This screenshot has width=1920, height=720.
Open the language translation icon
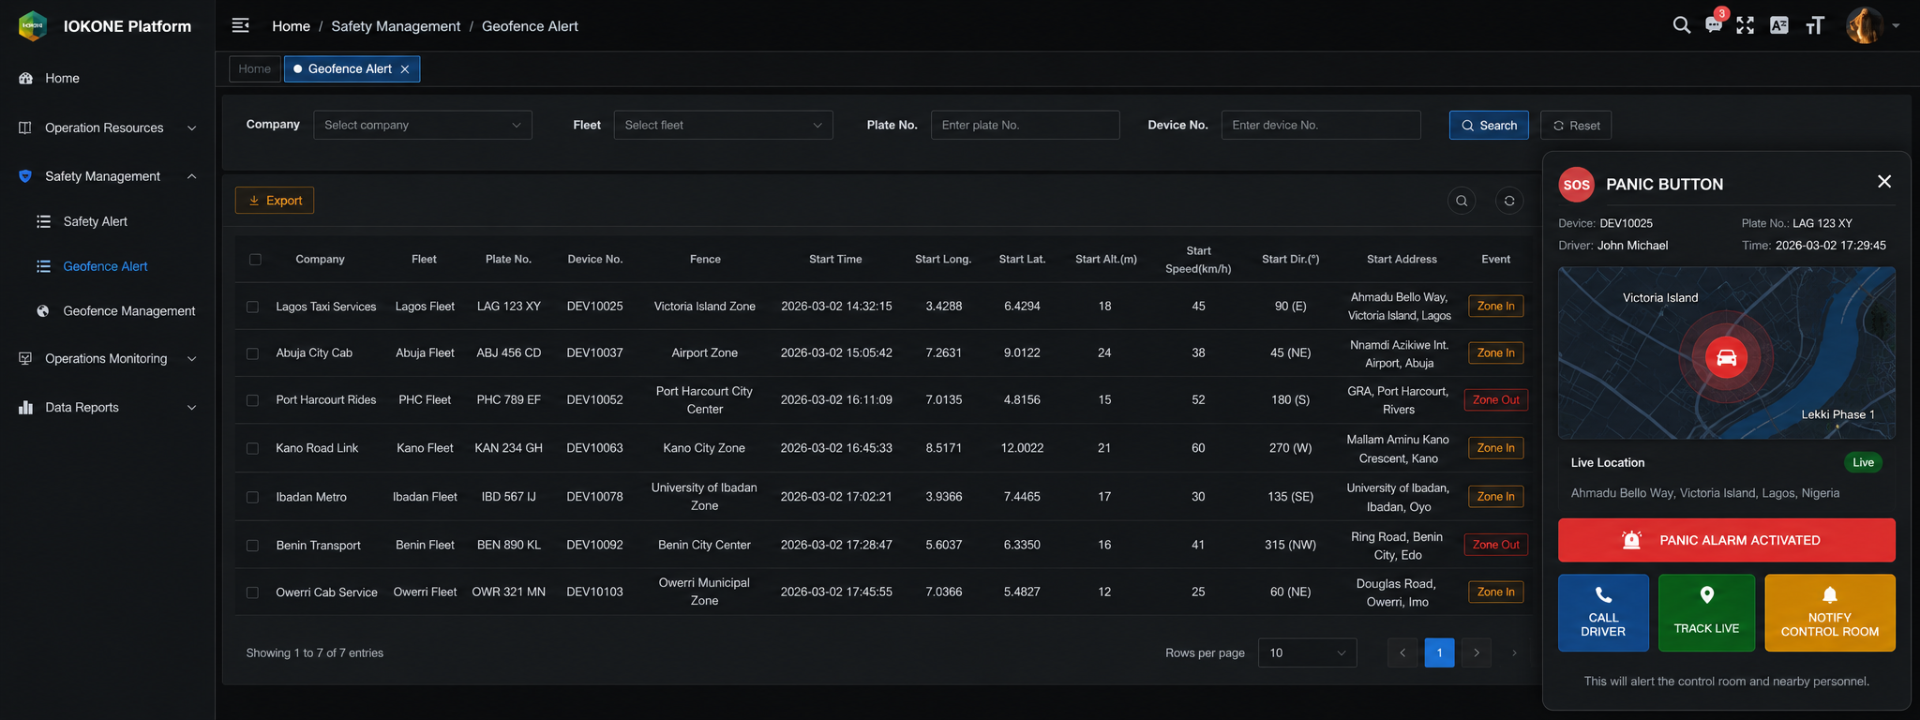point(1779,26)
